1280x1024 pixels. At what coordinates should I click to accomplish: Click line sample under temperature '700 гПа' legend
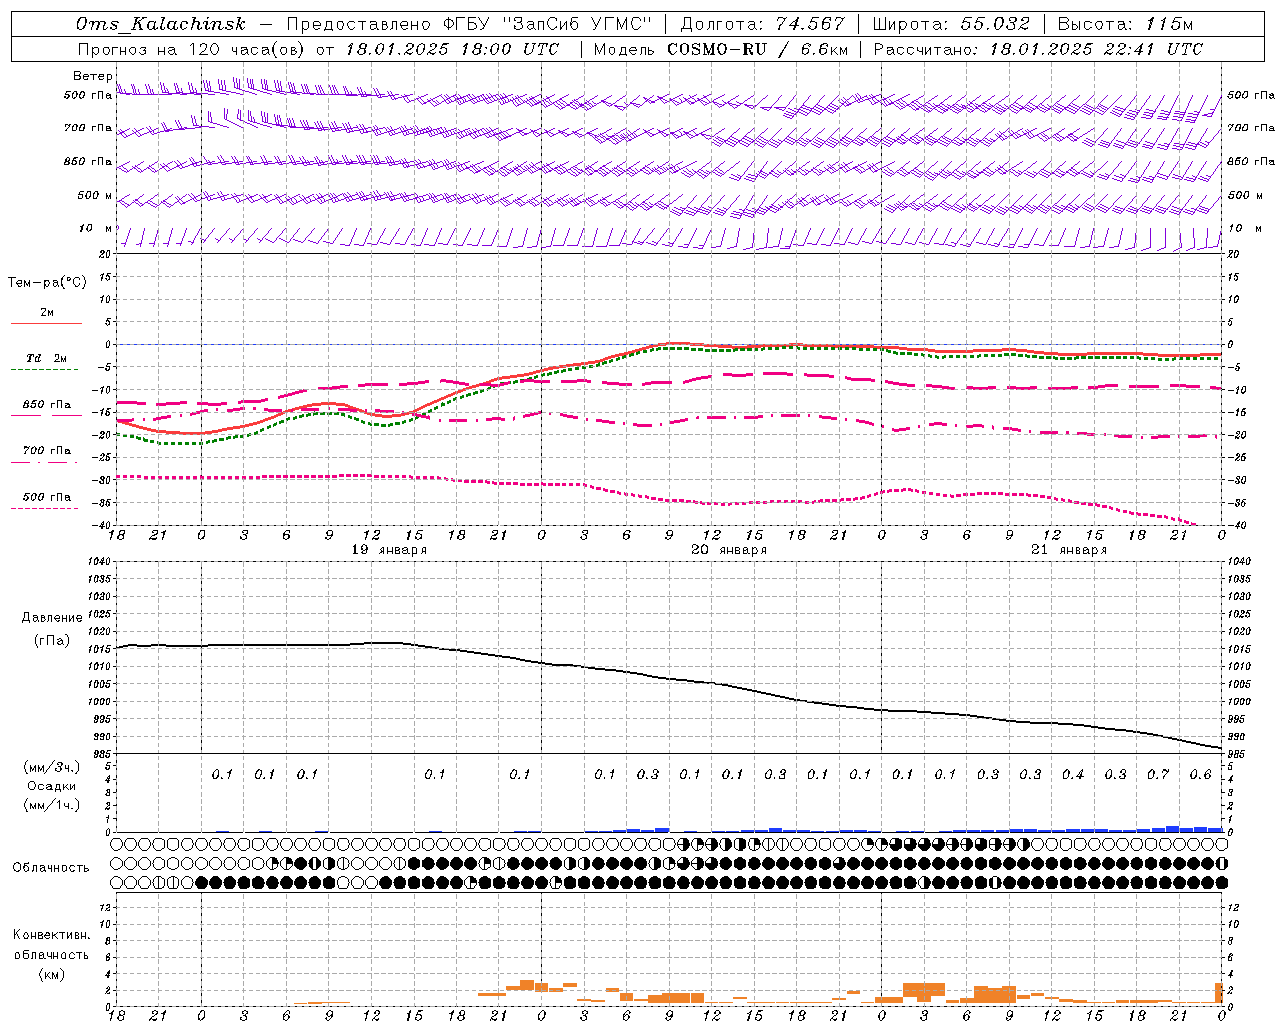tap(46, 462)
